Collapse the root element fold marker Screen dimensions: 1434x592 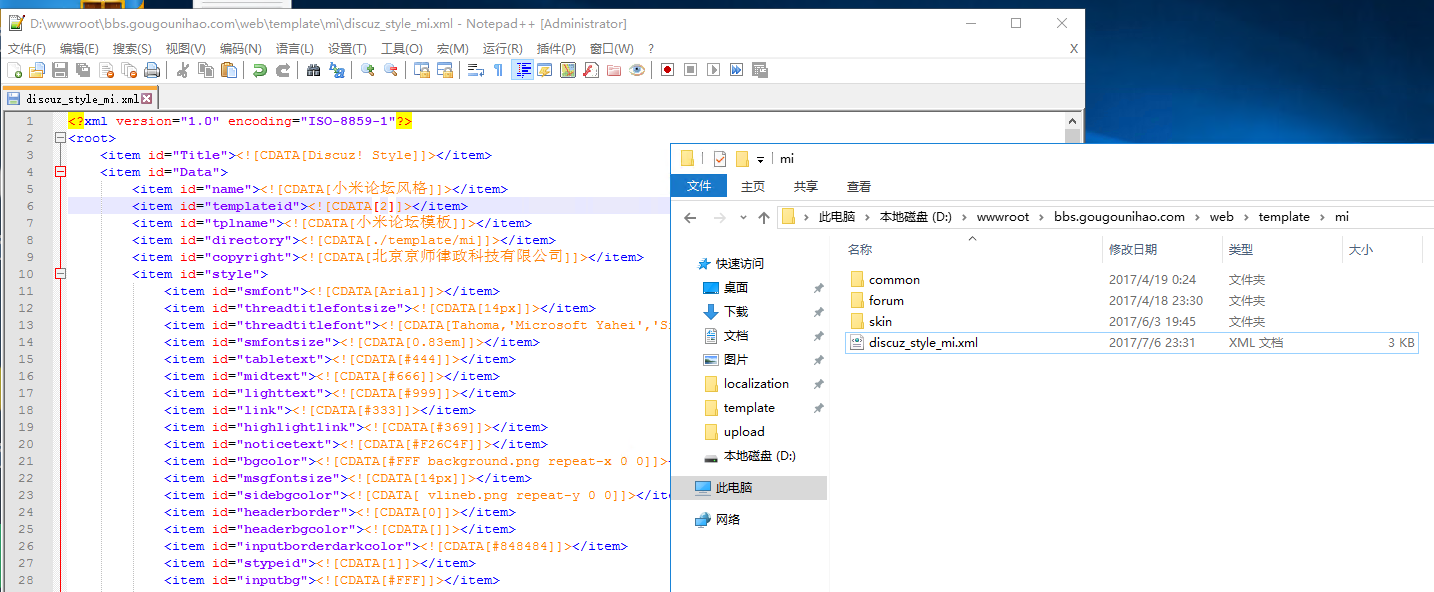click(x=60, y=138)
